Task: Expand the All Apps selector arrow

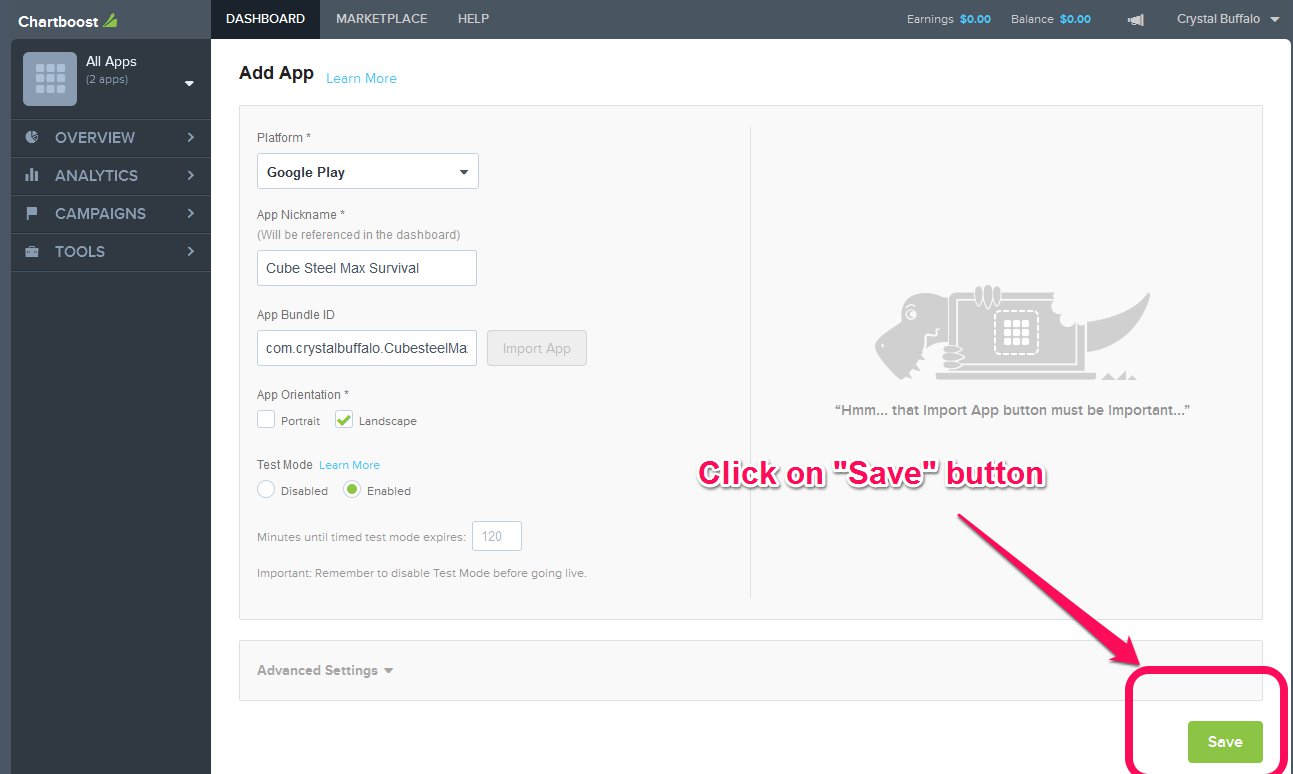Action: [x=189, y=84]
